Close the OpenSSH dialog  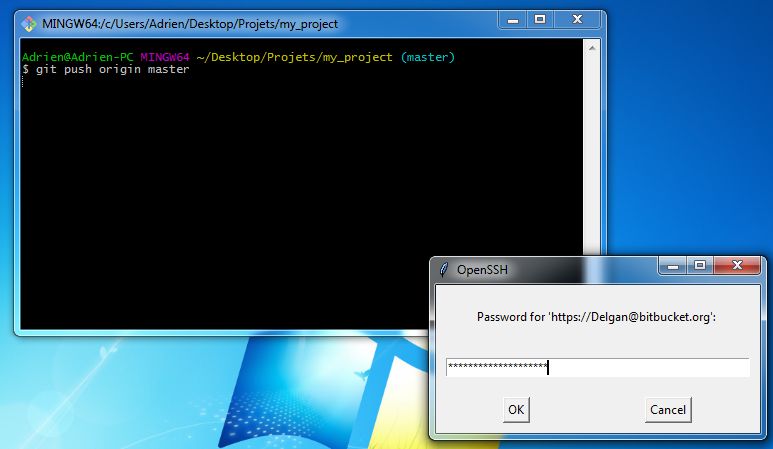point(738,266)
